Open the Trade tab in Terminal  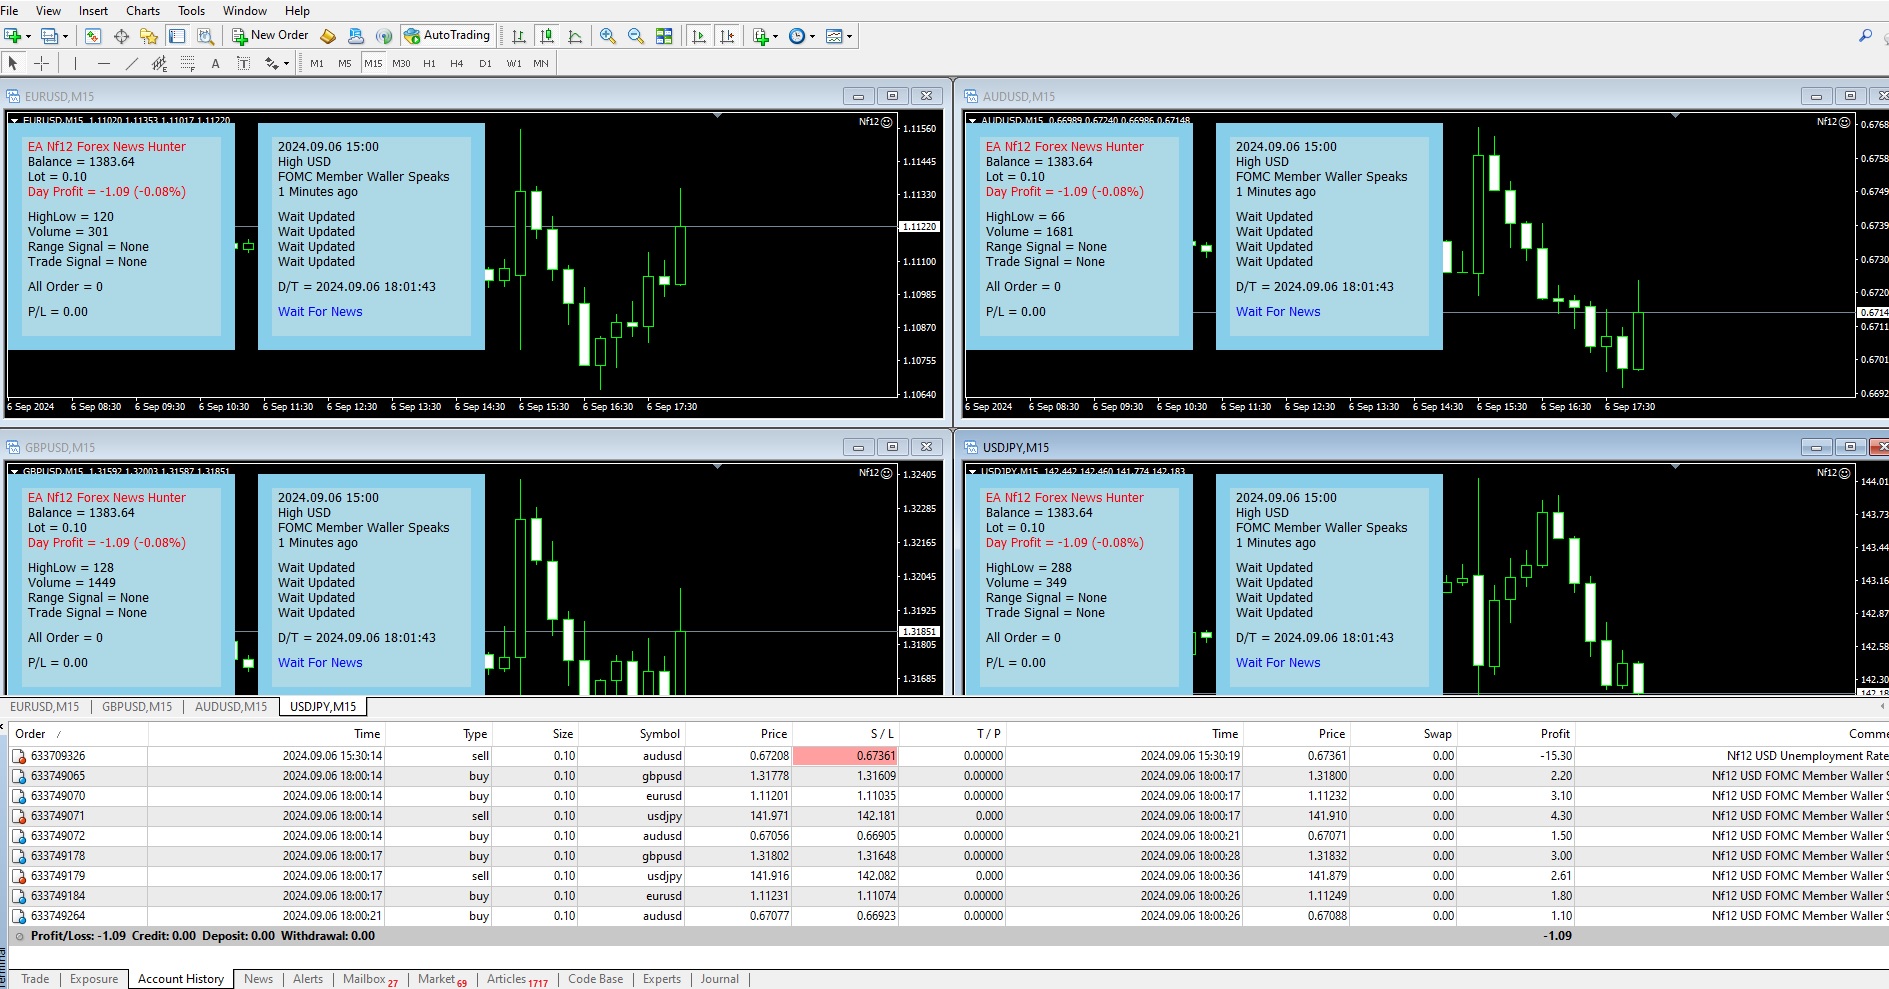coord(35,979)
